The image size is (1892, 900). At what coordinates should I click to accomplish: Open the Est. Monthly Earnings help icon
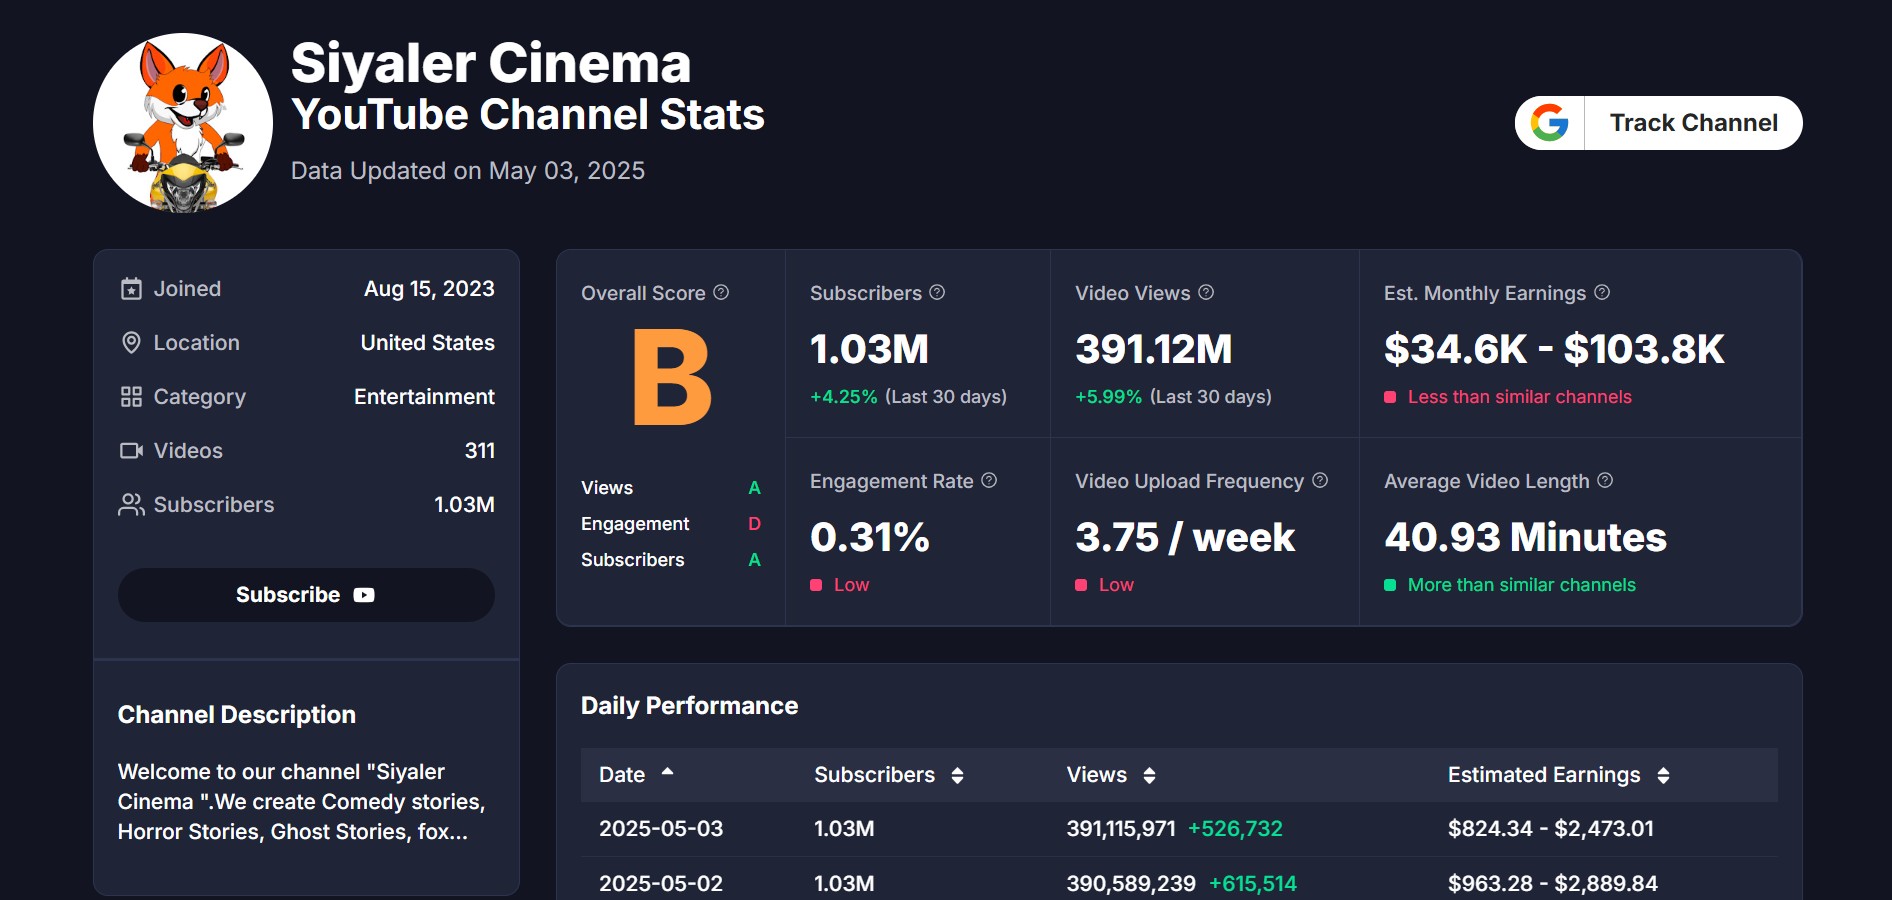pyautogui.click(x=1602, y=292)
